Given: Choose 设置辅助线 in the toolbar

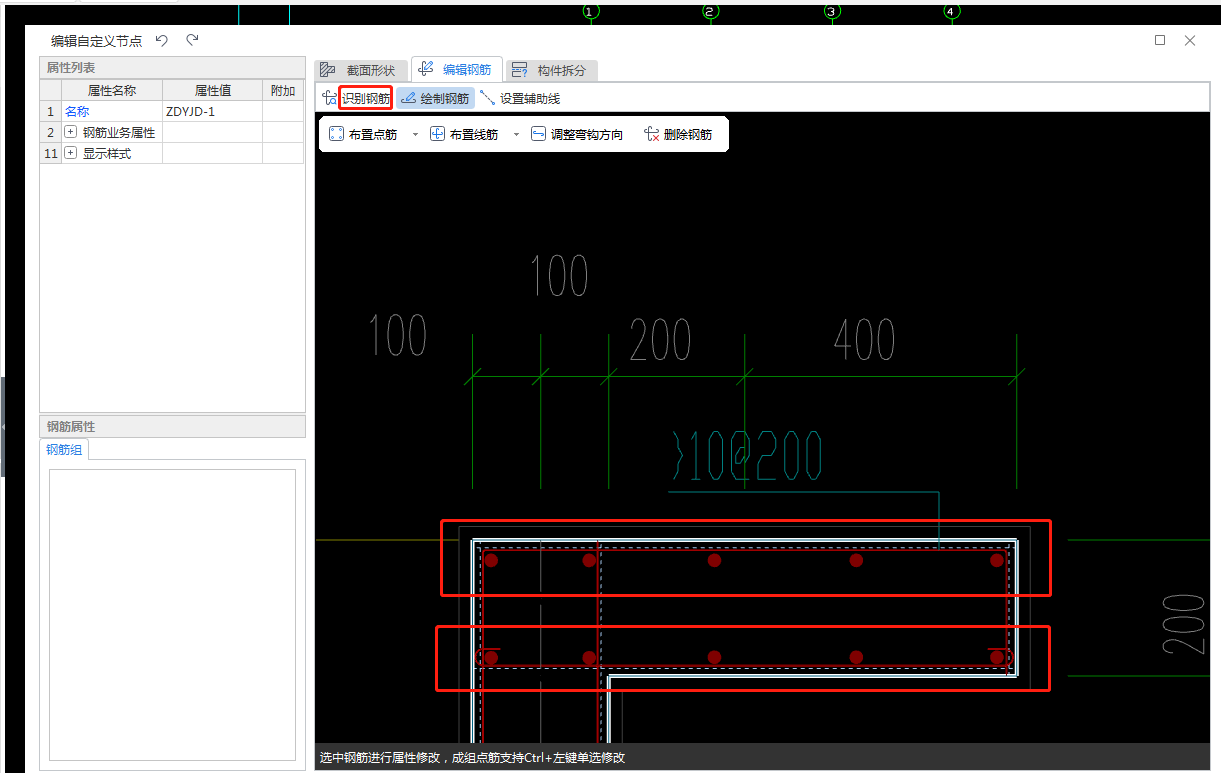Looking at the screenshot, I should [520, 98].
